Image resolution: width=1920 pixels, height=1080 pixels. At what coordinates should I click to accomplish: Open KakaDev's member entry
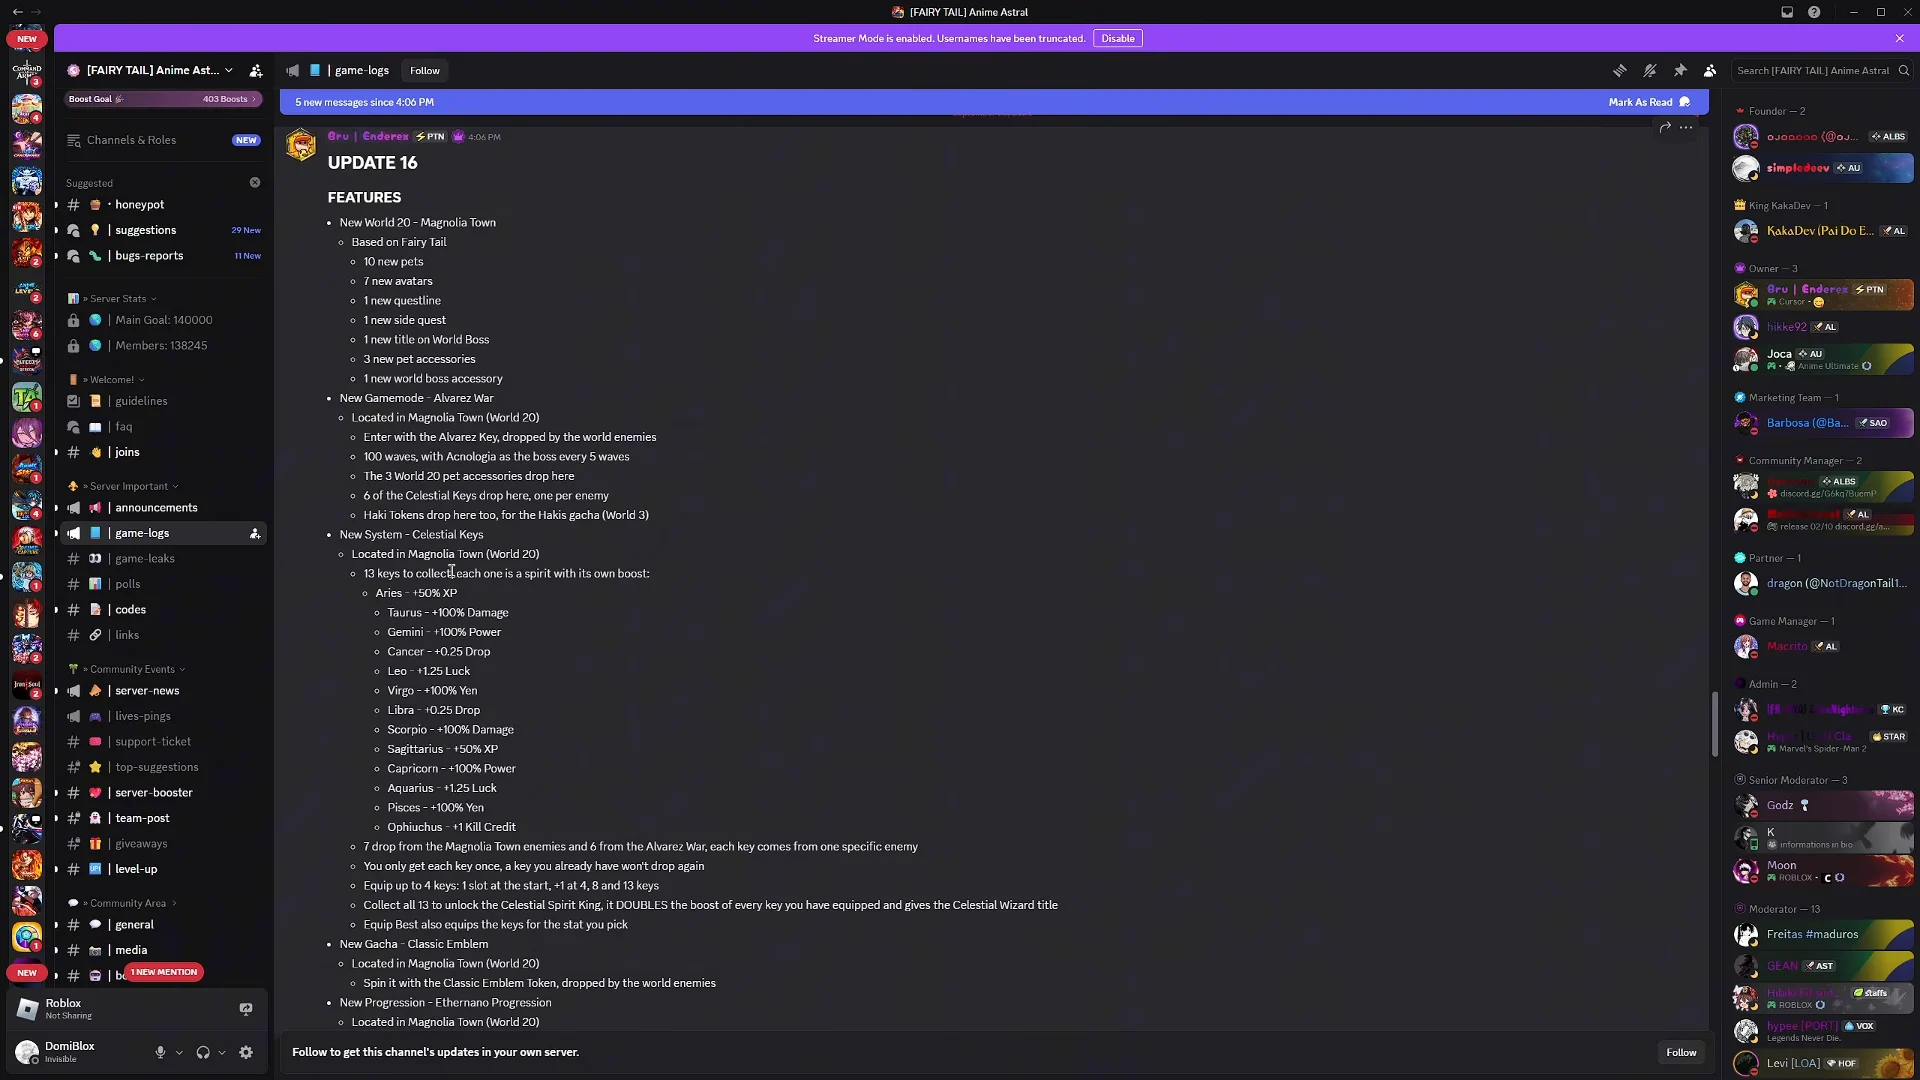pos(1823,231)
